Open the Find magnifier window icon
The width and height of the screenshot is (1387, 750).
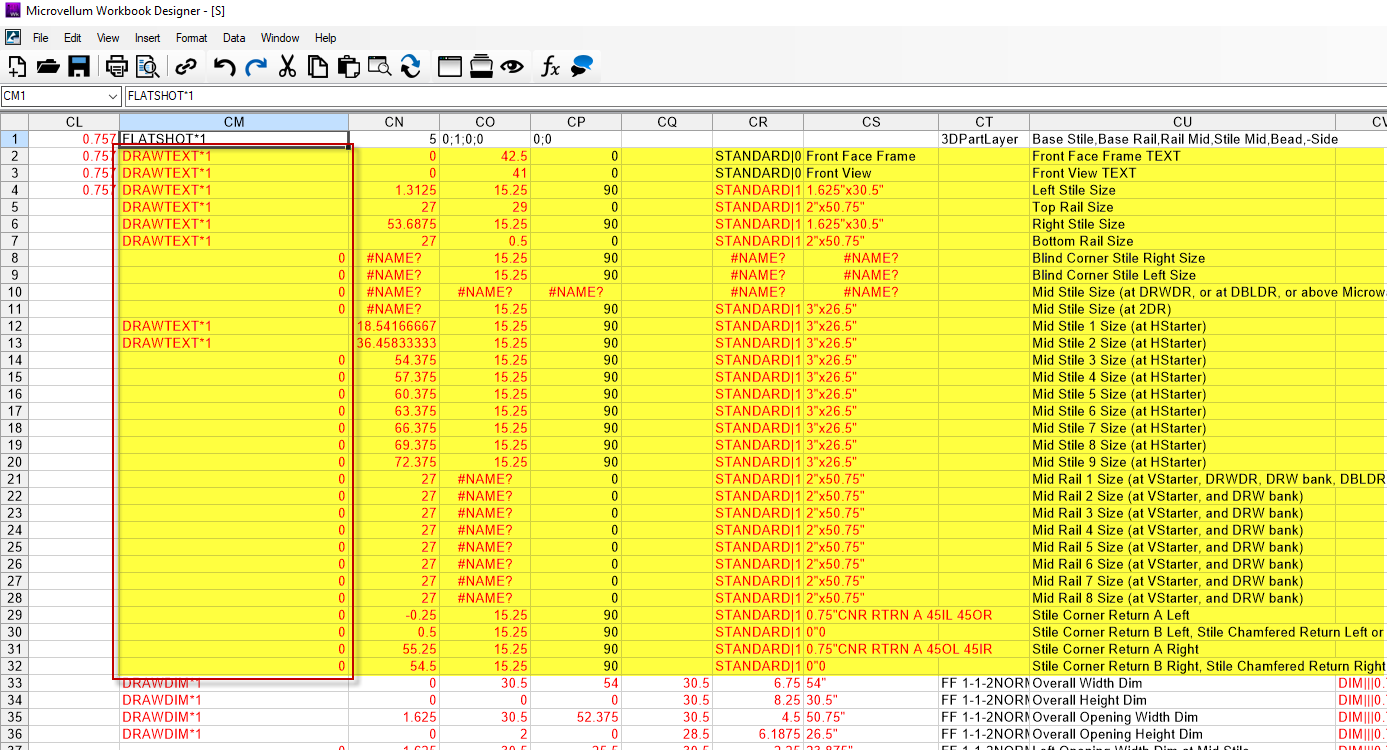(379, 67)
